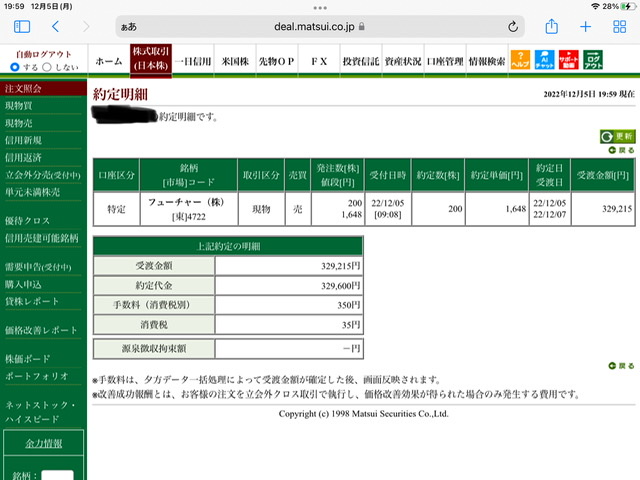Click the Wi-Fi status icon
640x480 pixels.
596,7
